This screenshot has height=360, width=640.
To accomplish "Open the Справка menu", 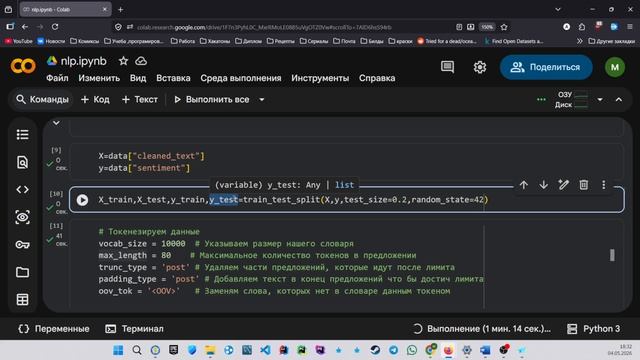I will tap(377, 78).
